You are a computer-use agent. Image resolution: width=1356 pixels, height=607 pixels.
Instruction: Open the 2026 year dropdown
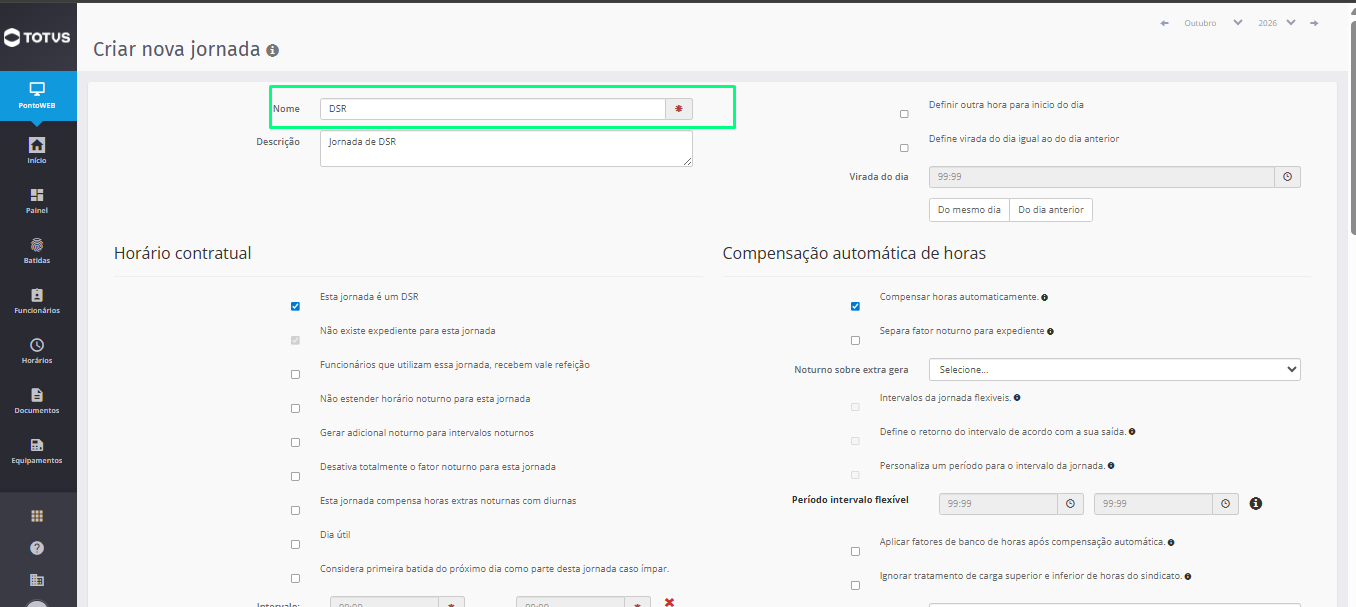[1277, 23]
